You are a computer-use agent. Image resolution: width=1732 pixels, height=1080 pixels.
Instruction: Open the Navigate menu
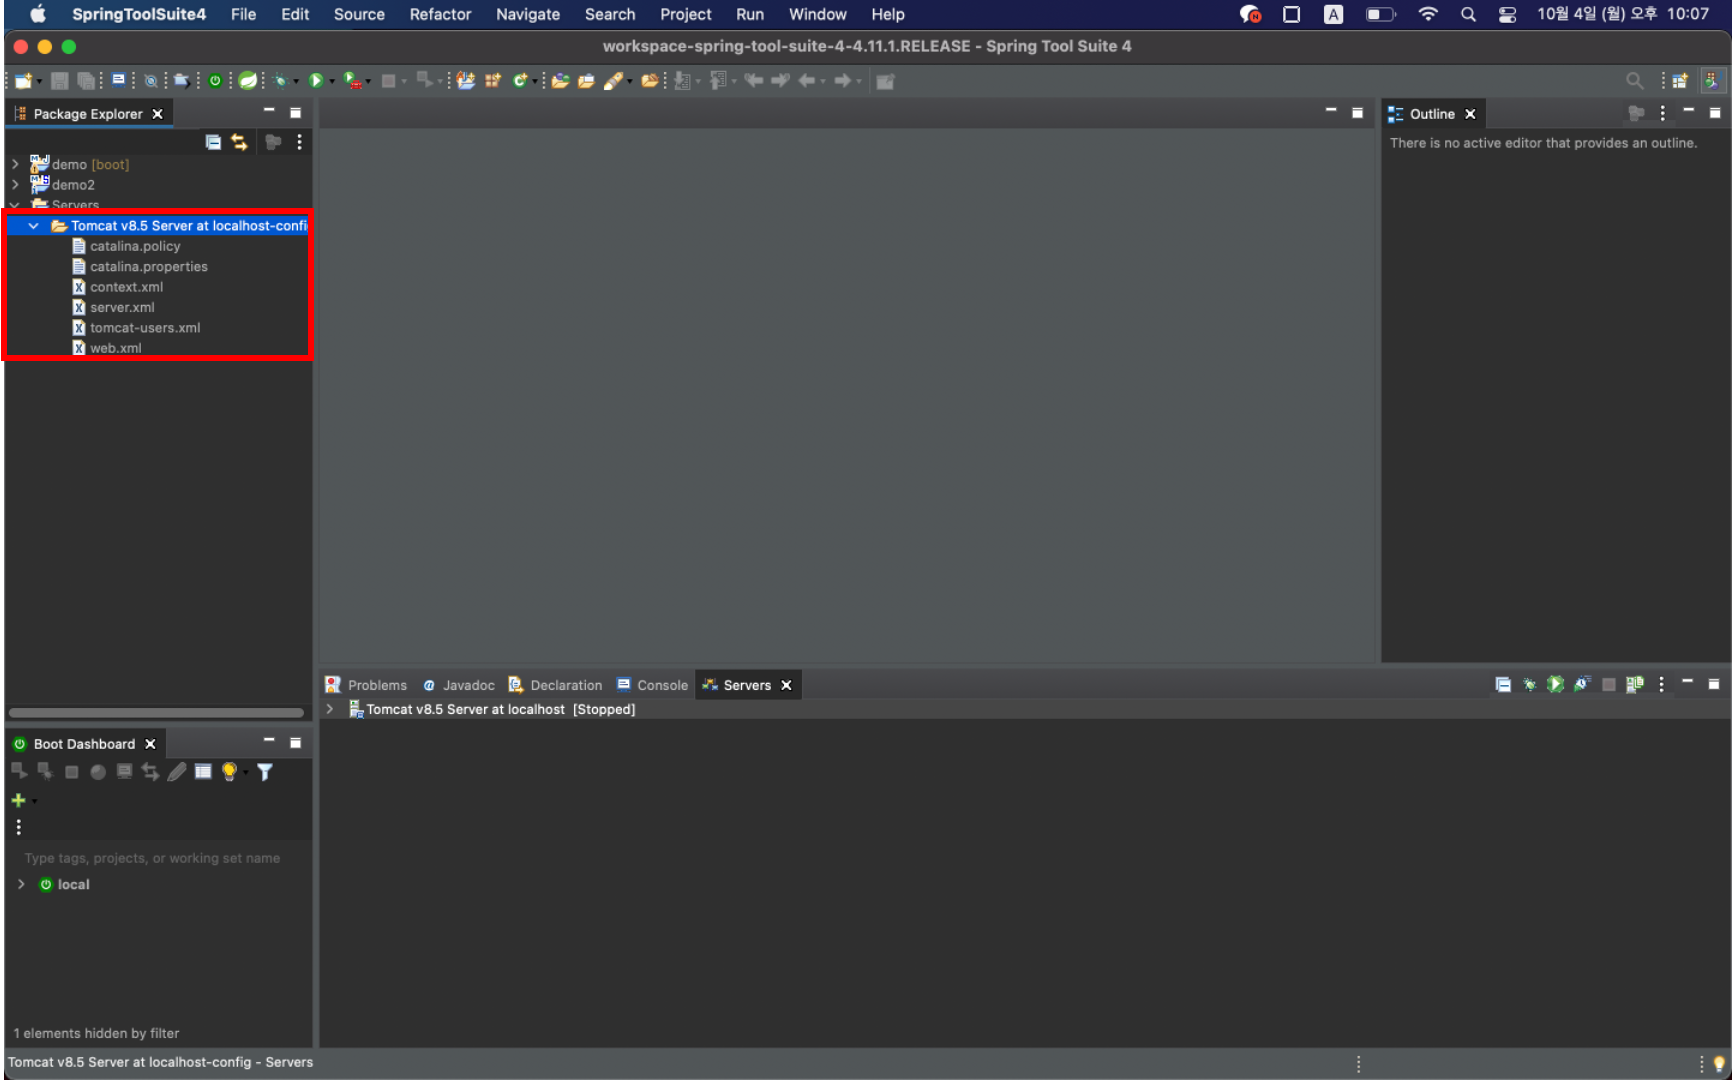pyautogui.click(x=528, y=14)
